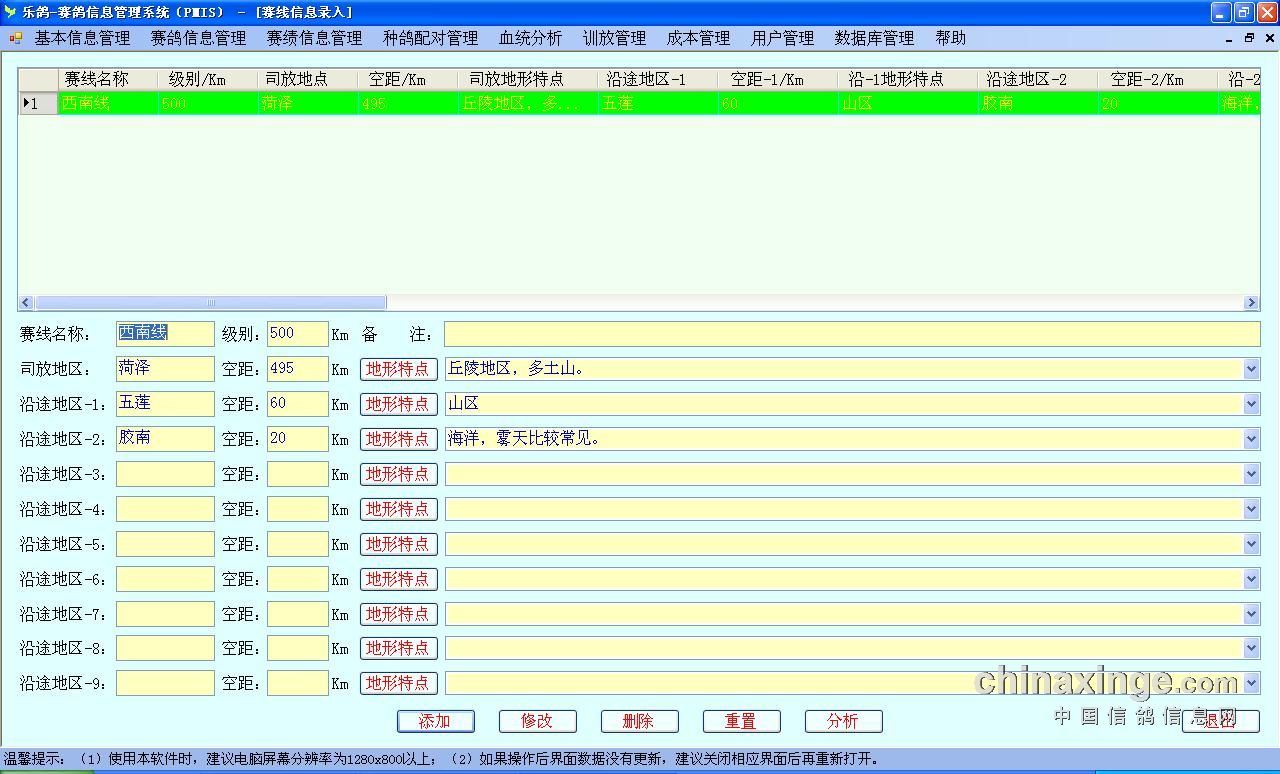Viewport: 1280px width, 774px height.
Task: Click the 司放地形特点 column header
Action: (527, 80)
